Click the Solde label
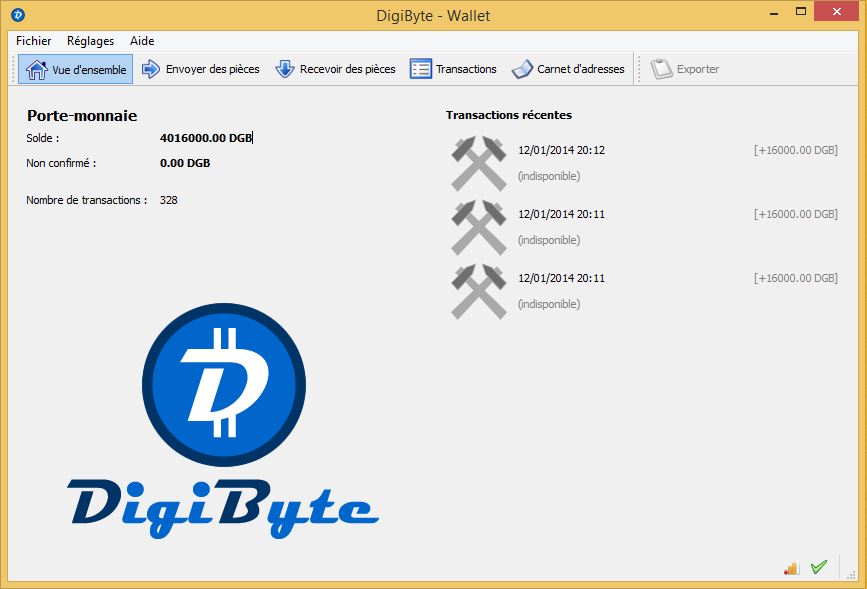Screen dimensions: 867x589 click(43, 138)
